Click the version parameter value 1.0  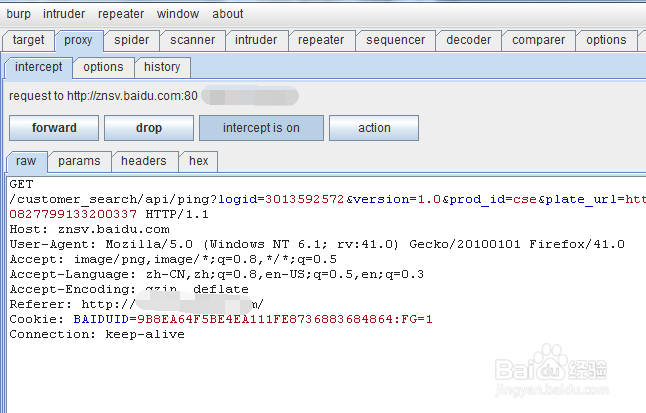[x=429, y=199]
